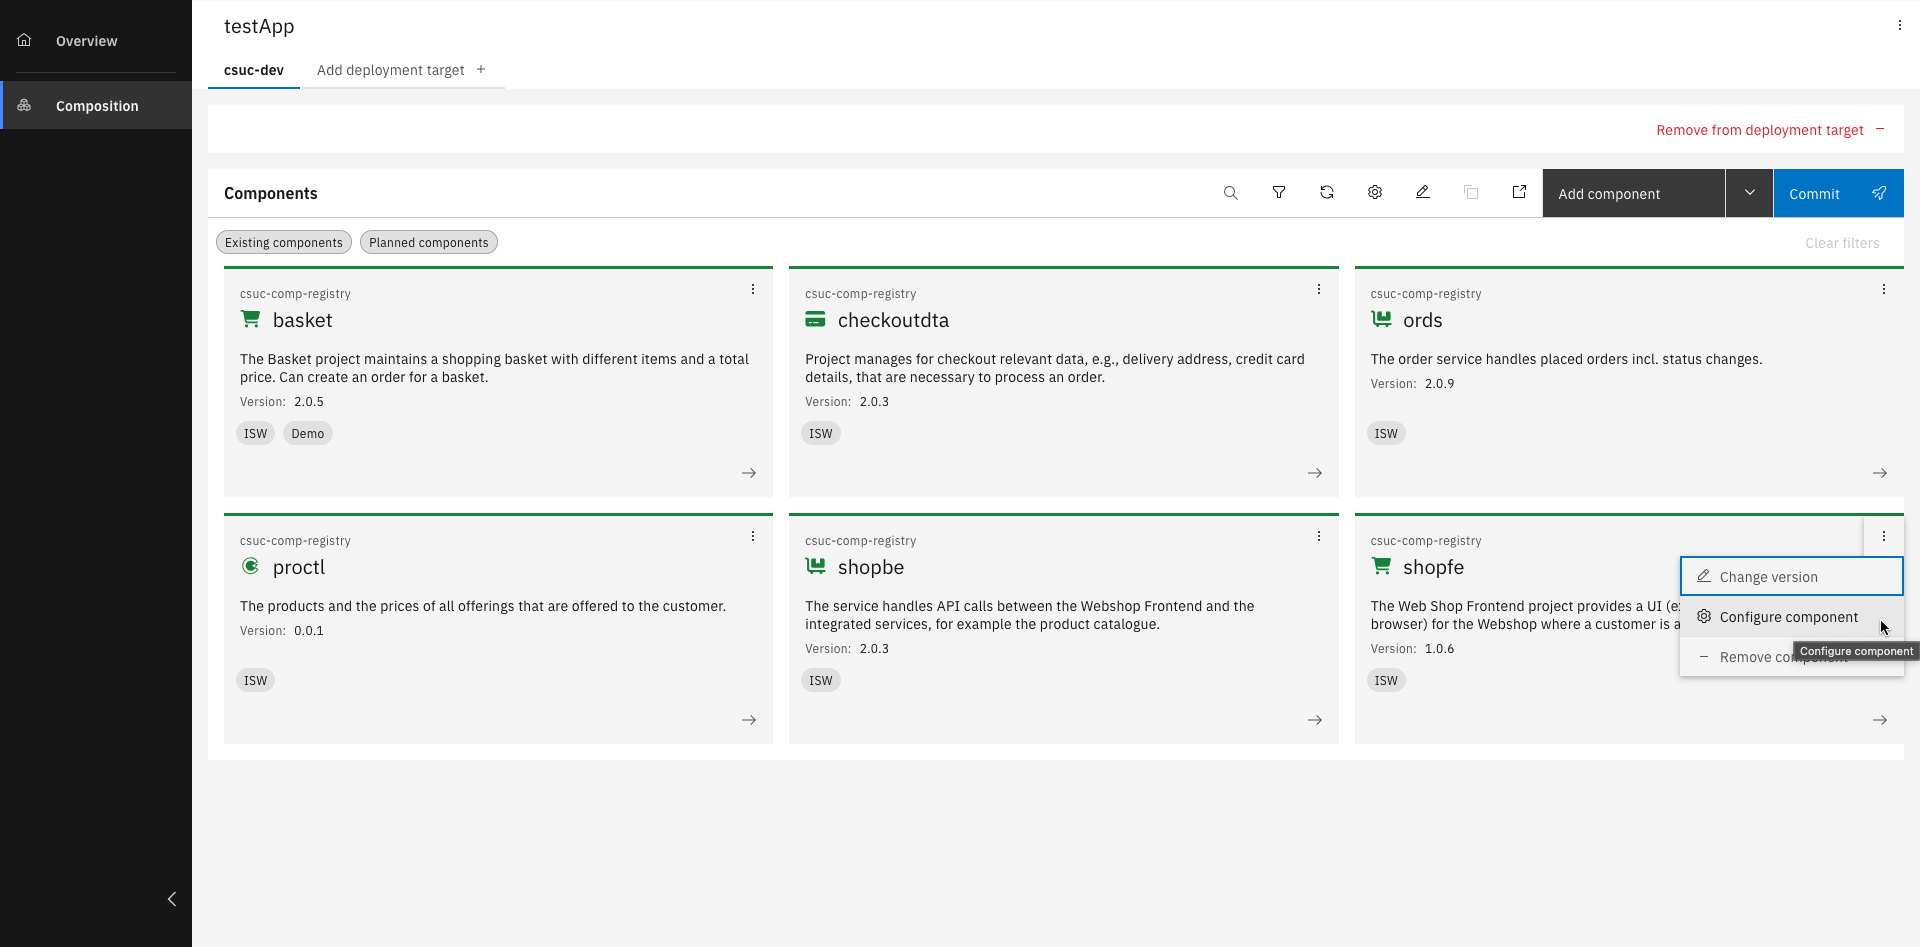
Task: Toggle the ISW tag on the proctl card
Action: (x=255, y=680)
